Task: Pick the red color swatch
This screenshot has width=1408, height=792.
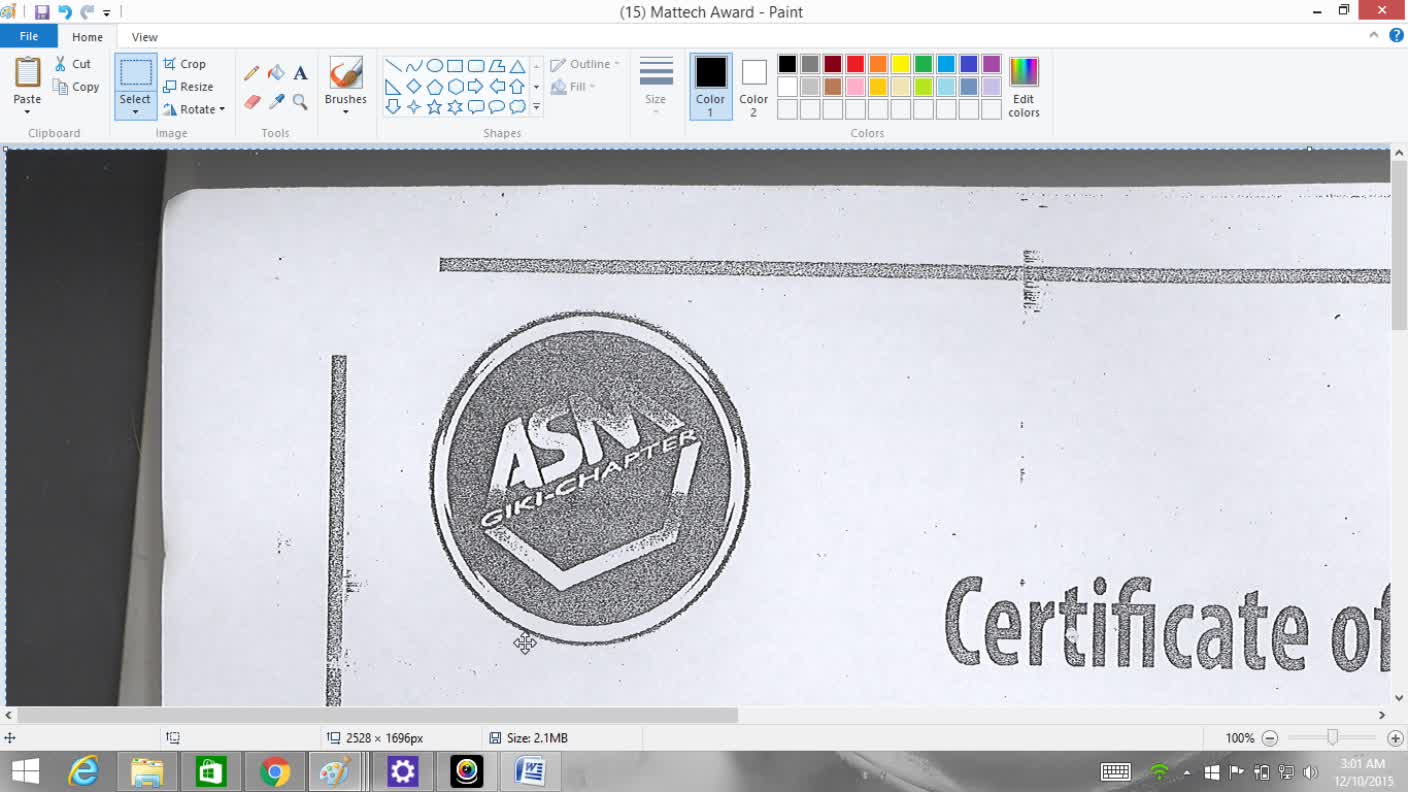Action: click(x=855, y=64)
